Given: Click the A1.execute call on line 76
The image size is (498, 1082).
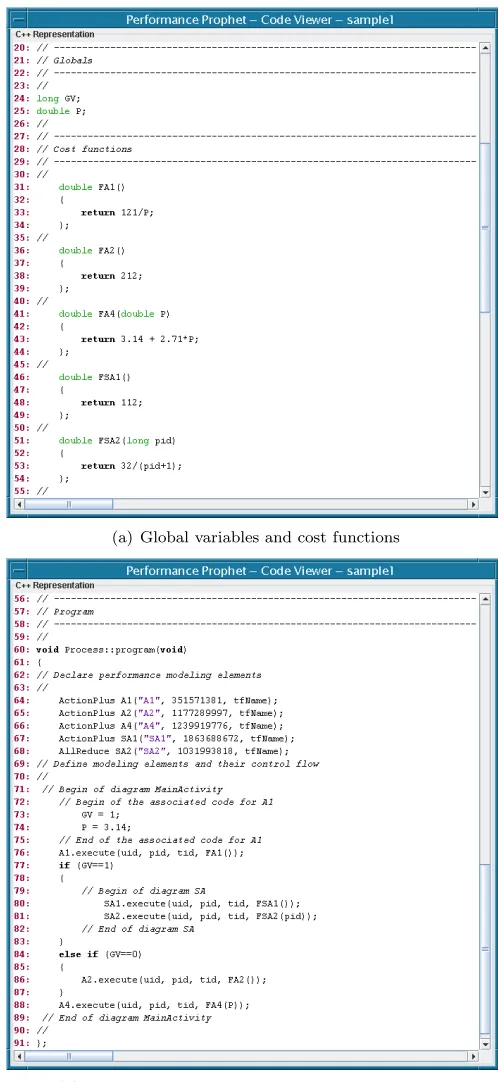Looking at the screenshot, I should point(151,852).
